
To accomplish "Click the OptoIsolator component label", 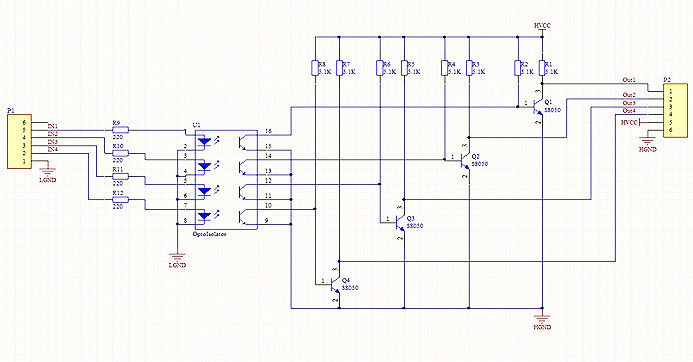I will (x=210, y=234).
